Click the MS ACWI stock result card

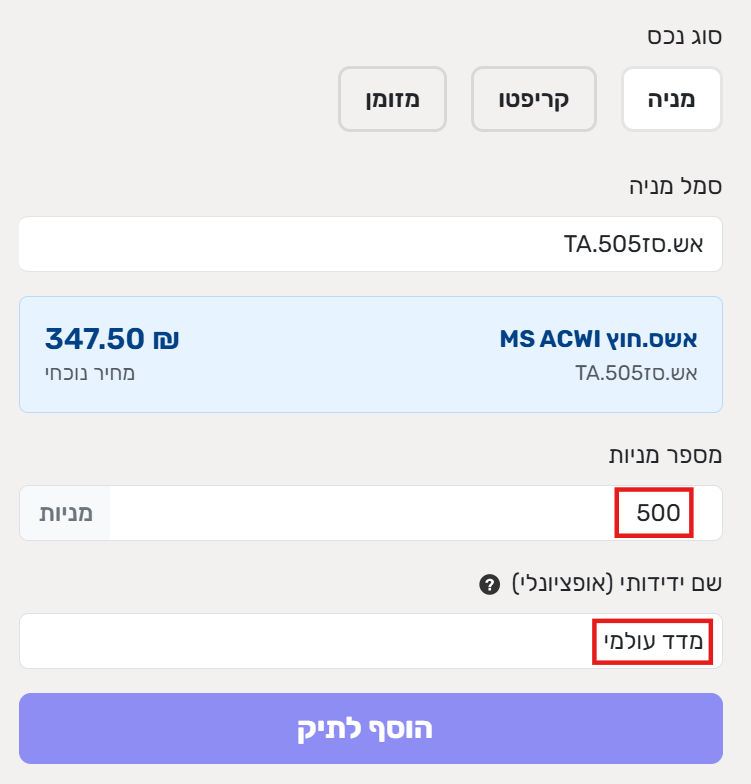click(x=371, y=354)
